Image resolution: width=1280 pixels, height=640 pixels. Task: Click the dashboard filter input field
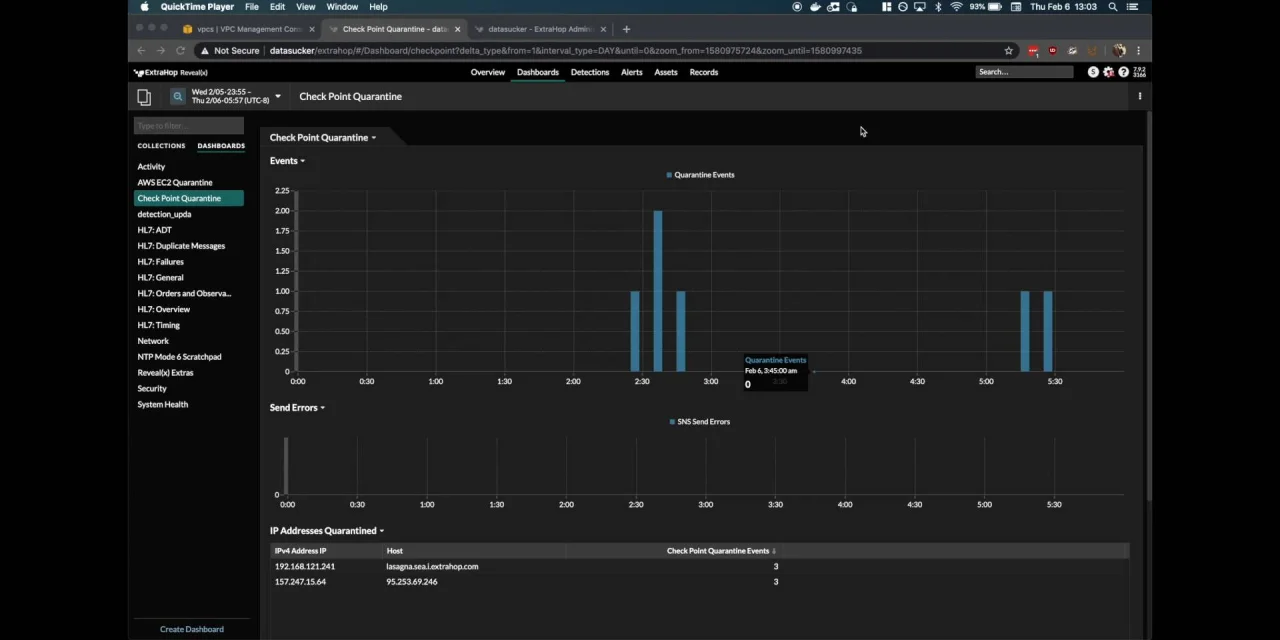(189, 125)
